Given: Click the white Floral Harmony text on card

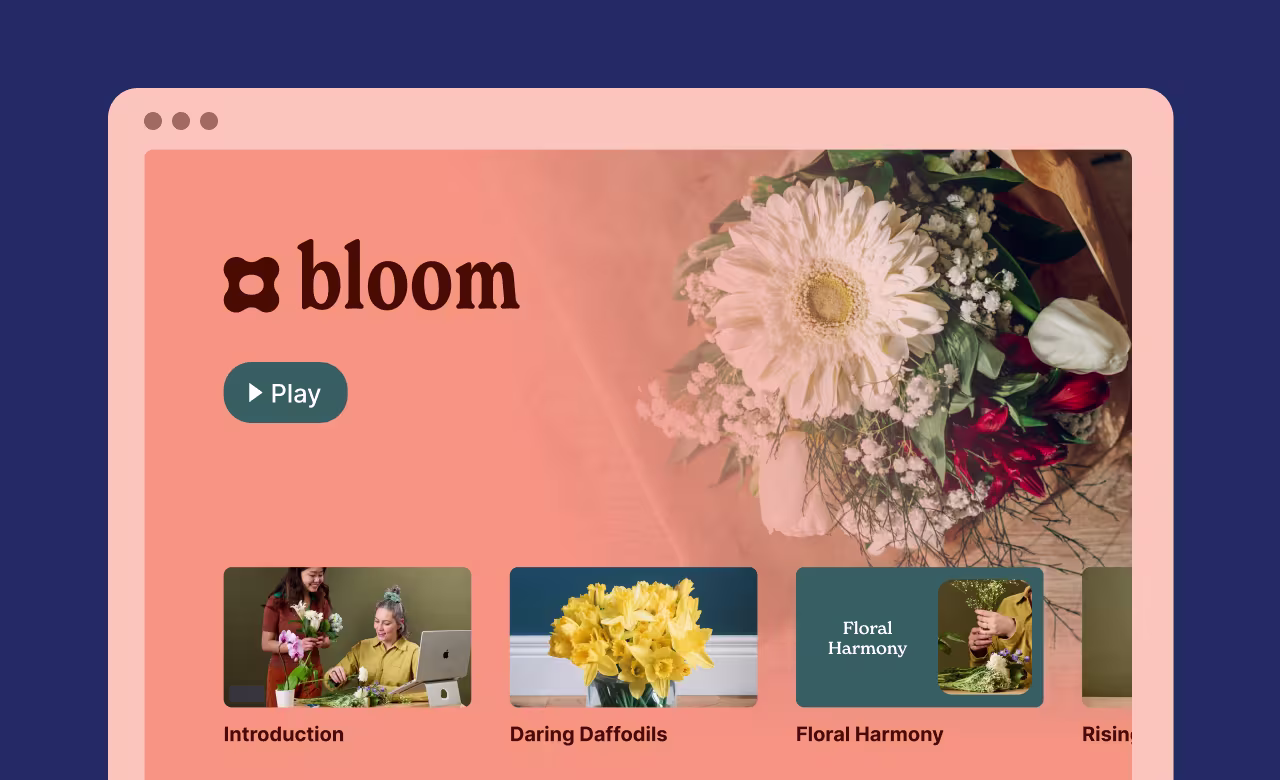Looking at the screenshot, I should [x=867, y=638].
